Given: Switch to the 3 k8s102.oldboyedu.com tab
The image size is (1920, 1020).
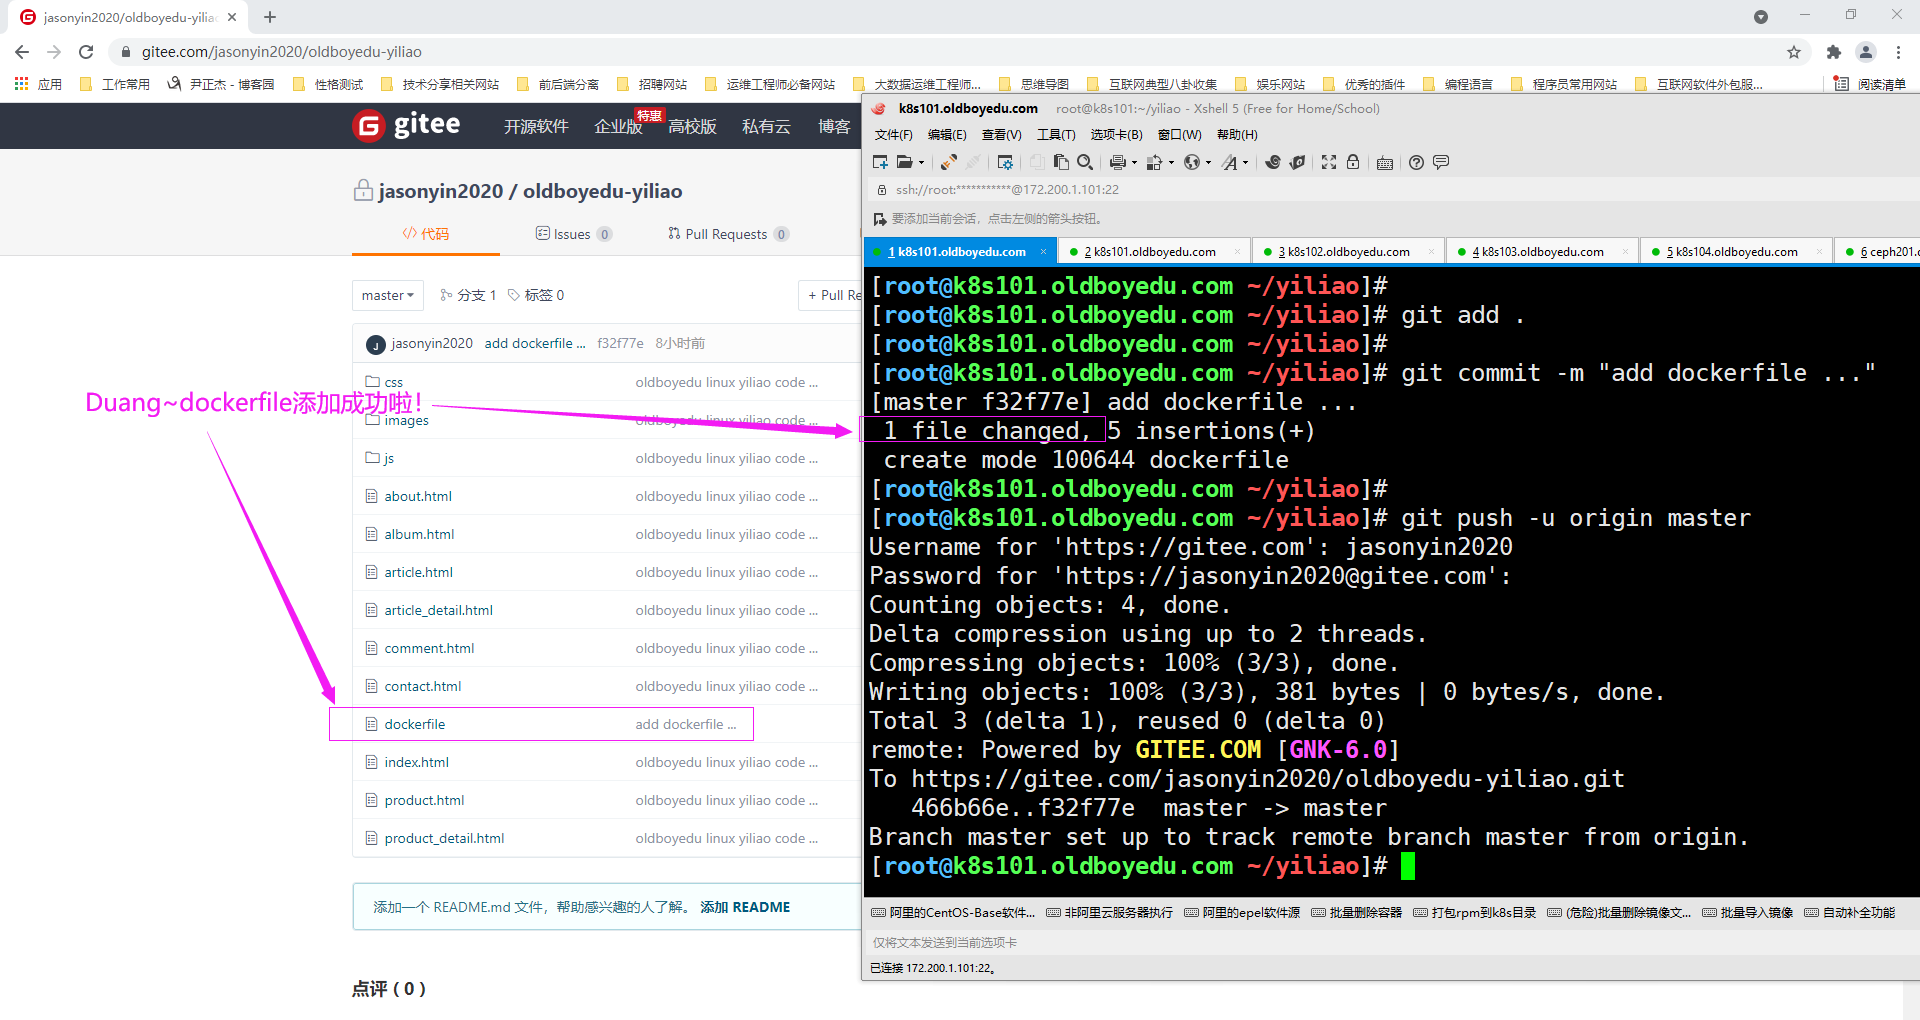Looking at the screenshot, I should [1344, 252].
